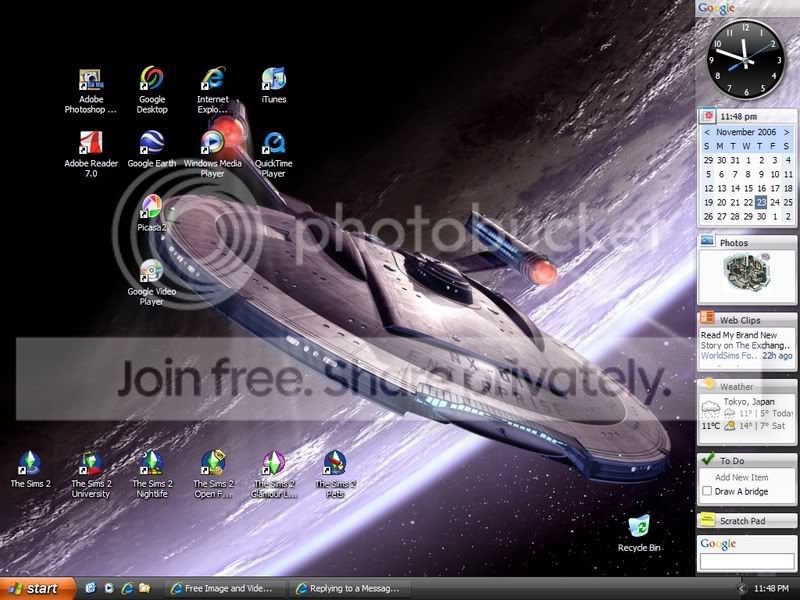Image resolution: width=800 pixels, height=600 pixels.
Task: Click the analog clock gadget
Action: (745, 60)
